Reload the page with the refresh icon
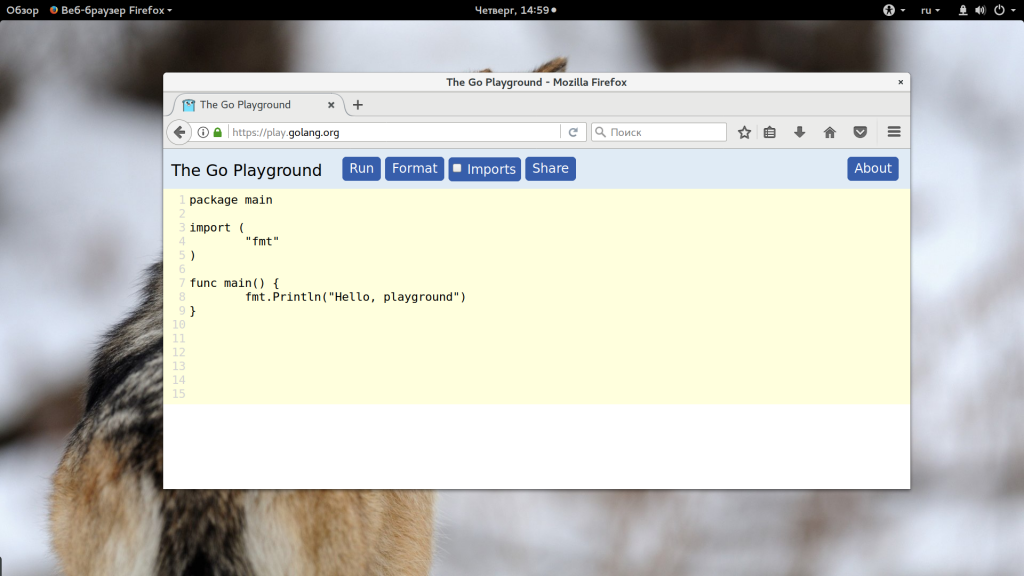Viewport: 1024px width, 576px height. 573,132
